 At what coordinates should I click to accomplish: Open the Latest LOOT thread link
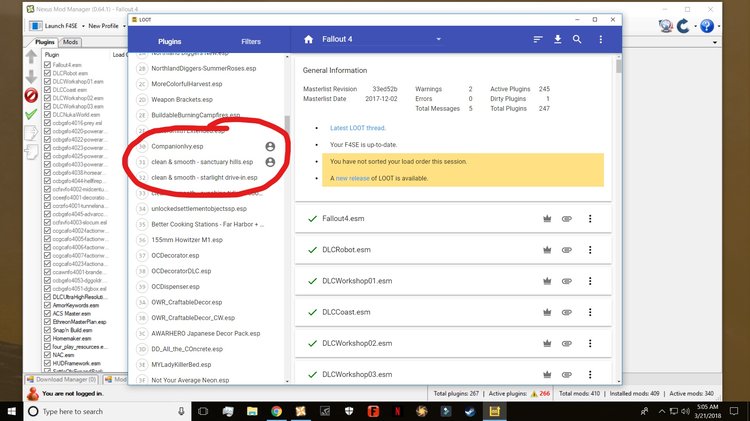358,128
